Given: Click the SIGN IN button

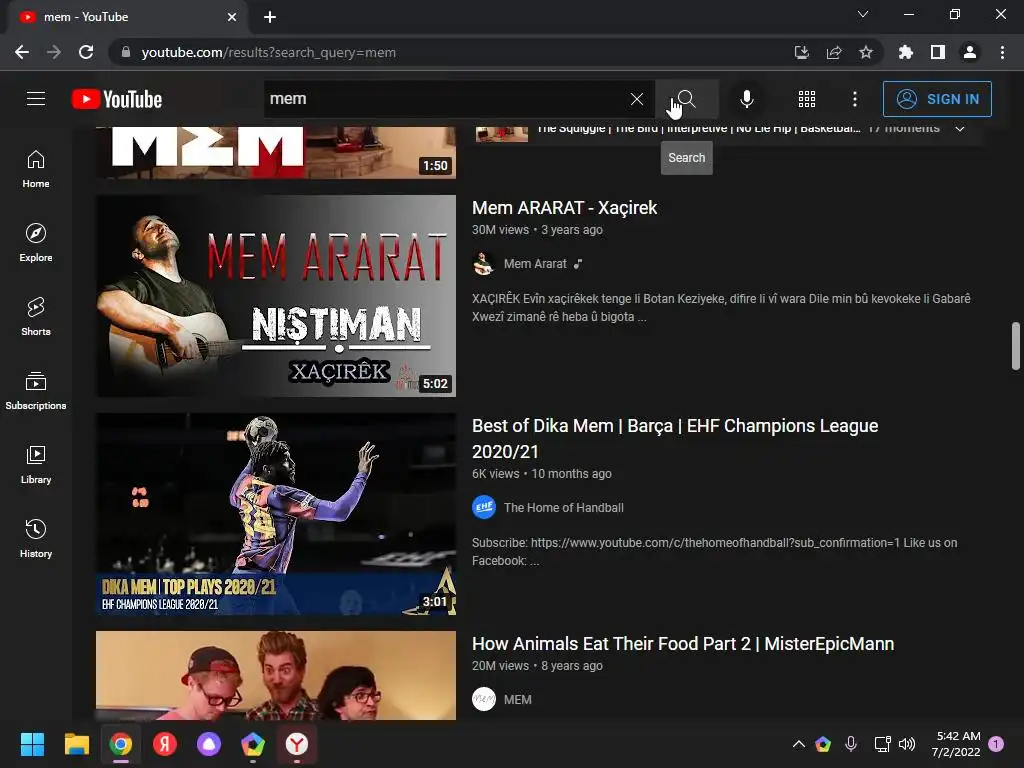Looking at the screenshot, I should (x=937, y=99).
